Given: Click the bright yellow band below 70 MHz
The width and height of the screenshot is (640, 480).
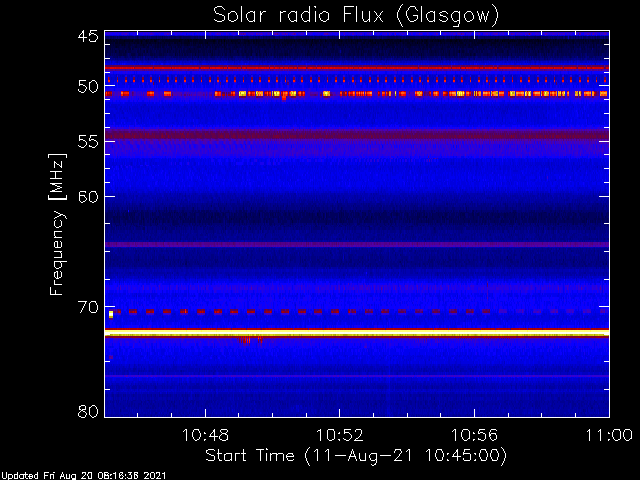Looking at the screenshot, I should [357, 334].
